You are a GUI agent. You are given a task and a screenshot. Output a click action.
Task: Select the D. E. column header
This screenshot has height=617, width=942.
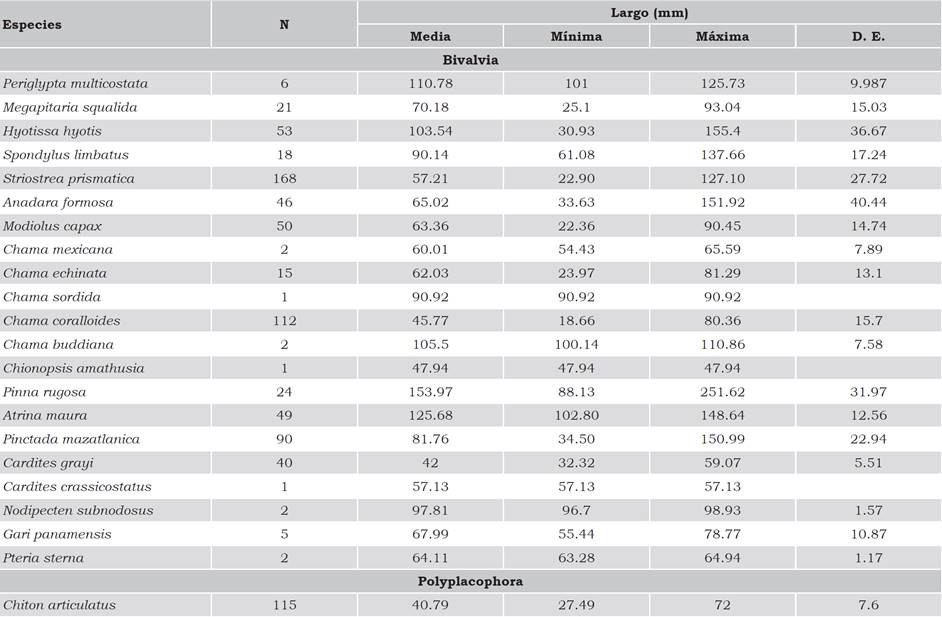pos(868,37)
